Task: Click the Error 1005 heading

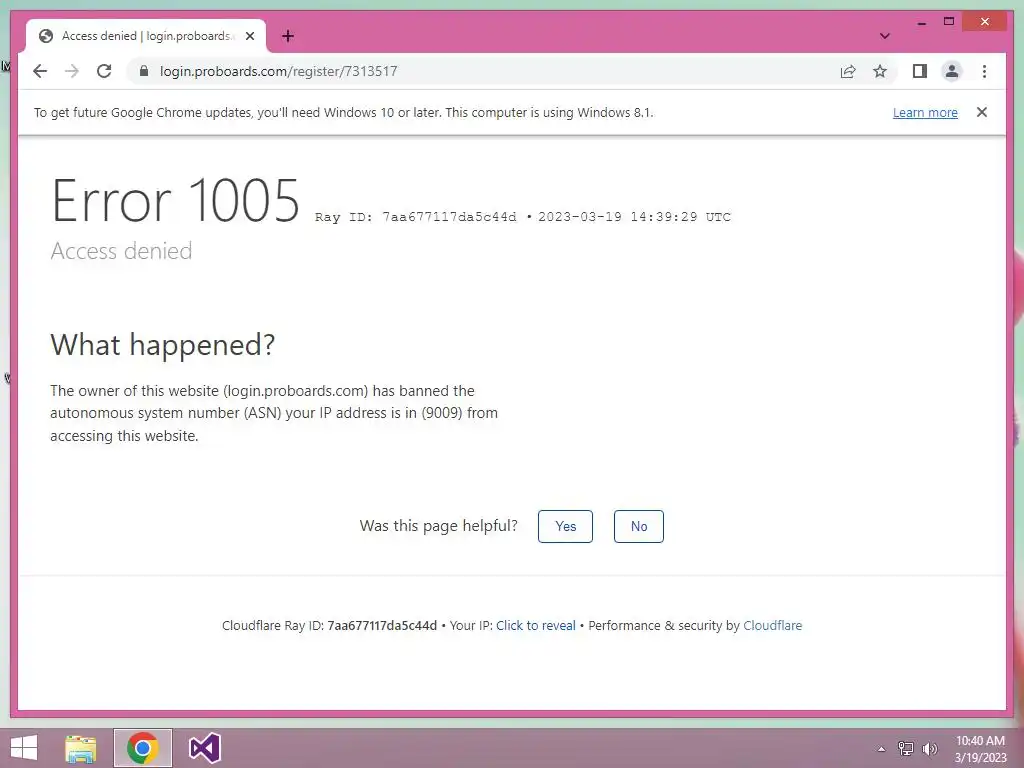Action: pyautogui.click(x=175, y=200)
